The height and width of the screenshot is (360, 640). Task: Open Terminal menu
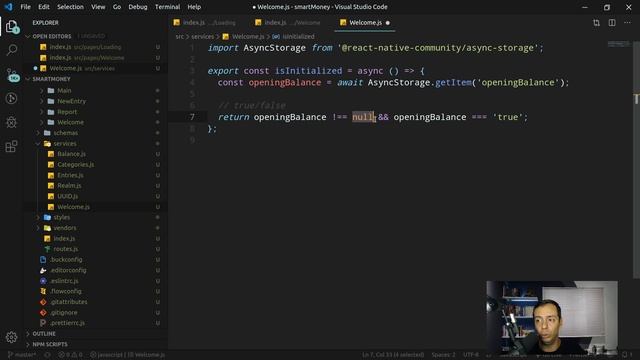click(x=167, y=7)
